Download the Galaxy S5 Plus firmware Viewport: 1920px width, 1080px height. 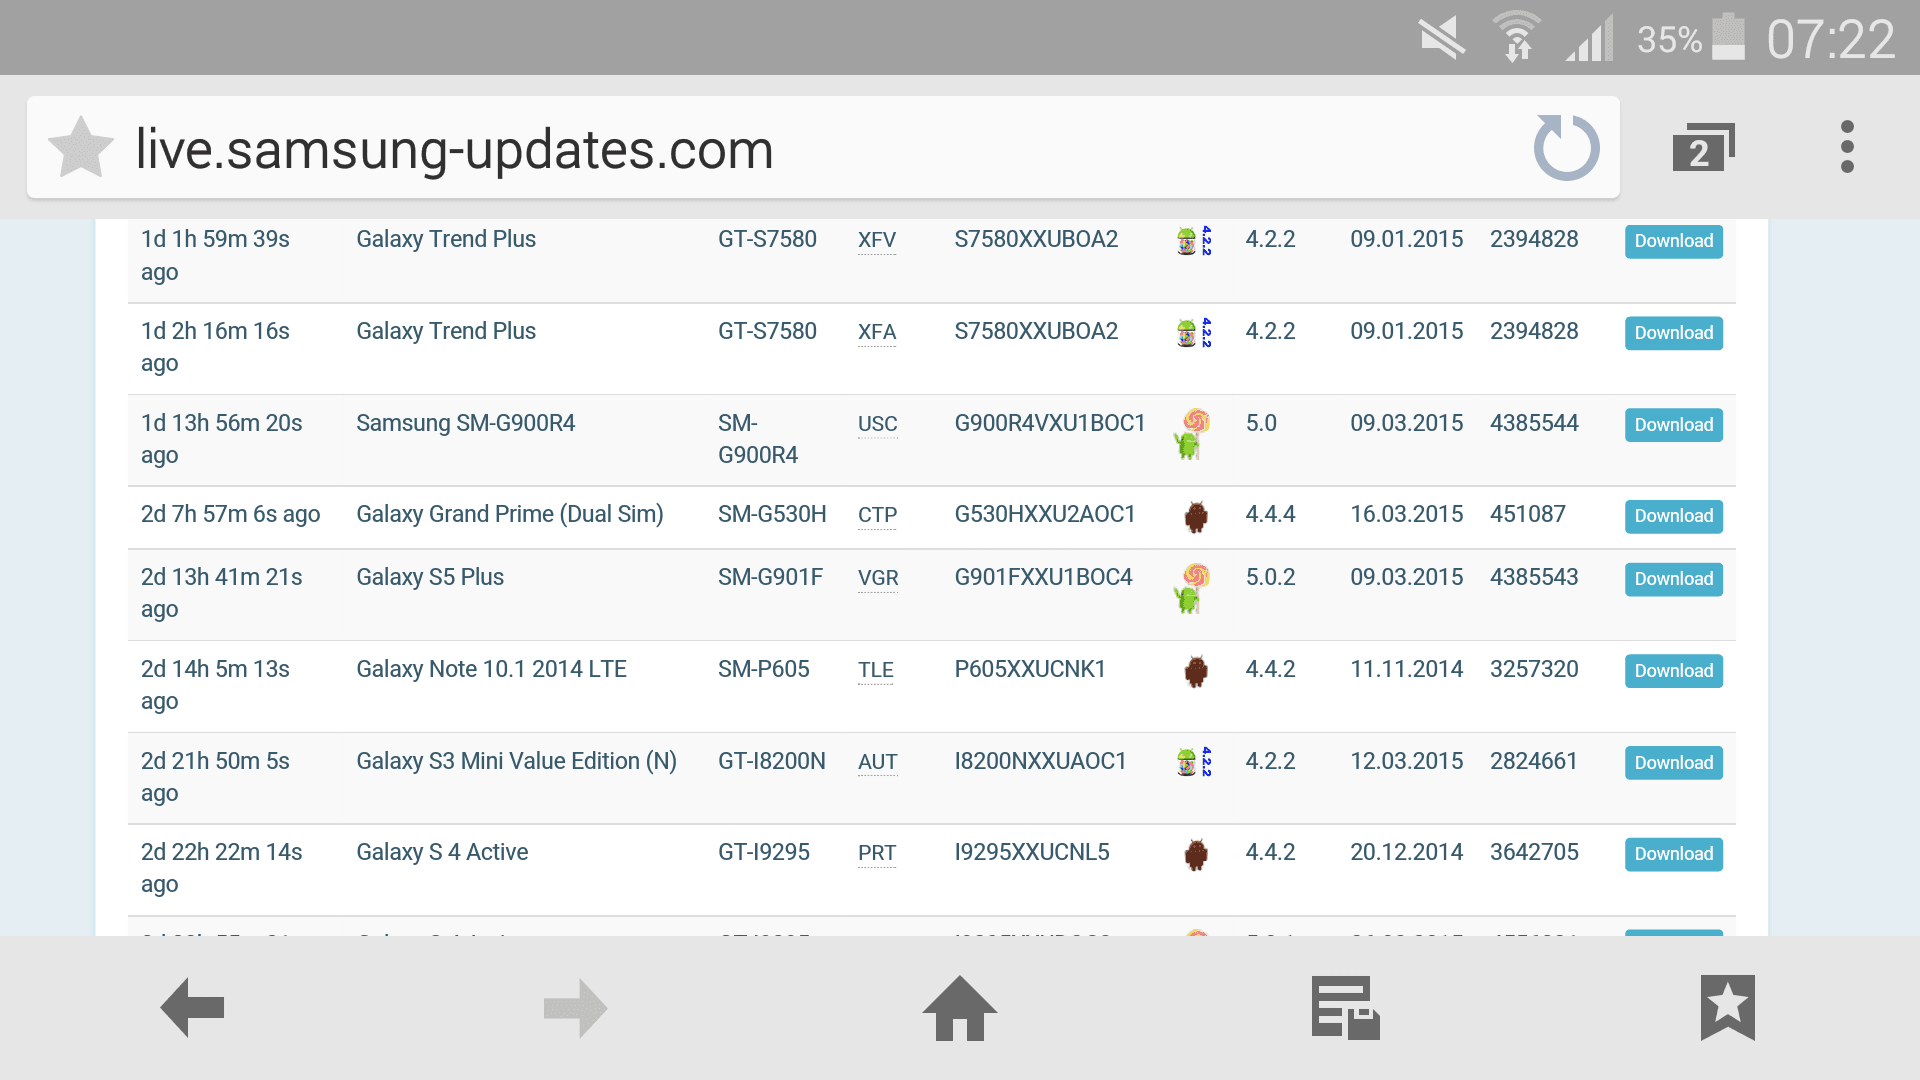point(1674,579)
